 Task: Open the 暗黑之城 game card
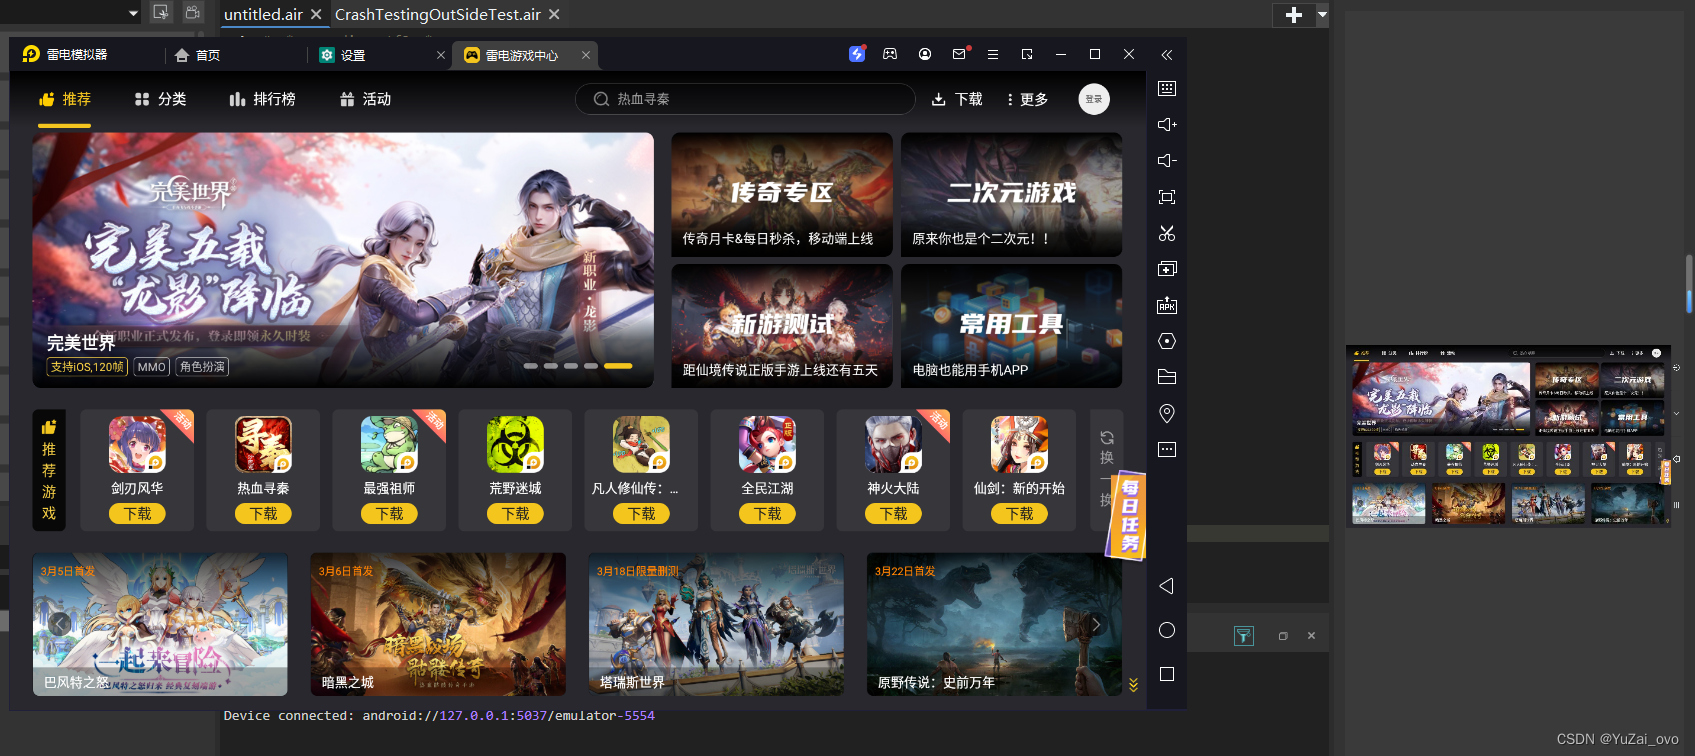coord(438,624)
